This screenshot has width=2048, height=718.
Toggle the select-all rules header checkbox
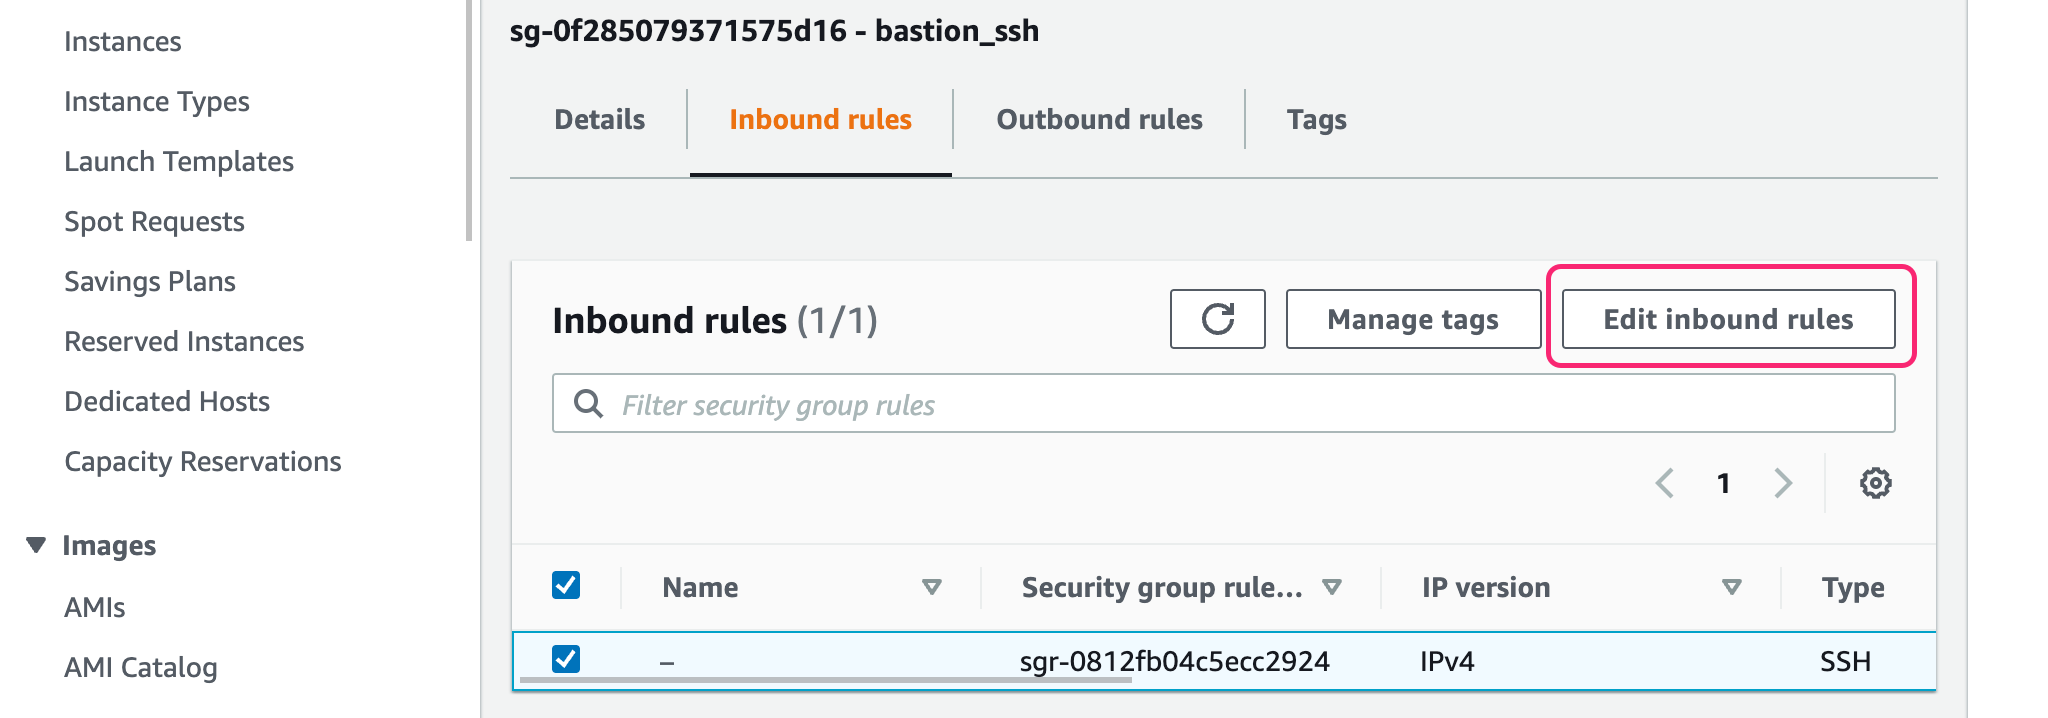[566, 585]
